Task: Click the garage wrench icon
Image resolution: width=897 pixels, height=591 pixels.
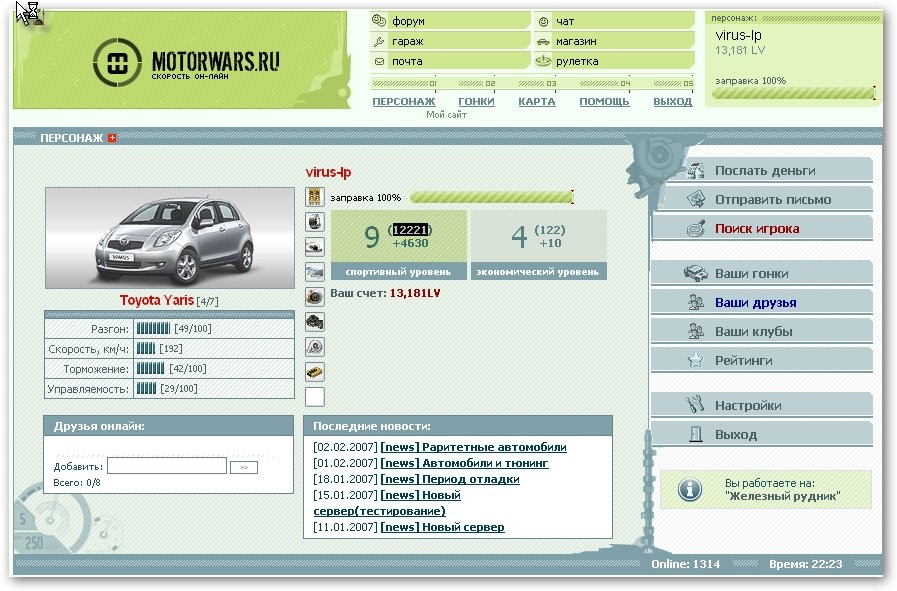Action: click(x=379, y=41)
